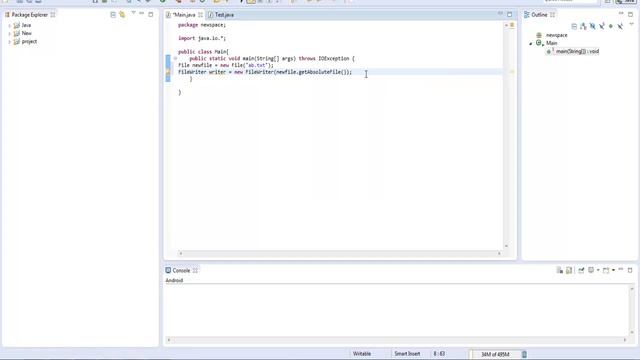Open the Outline view menu arrow
This screenshot has height=360, width=640.
631,25
